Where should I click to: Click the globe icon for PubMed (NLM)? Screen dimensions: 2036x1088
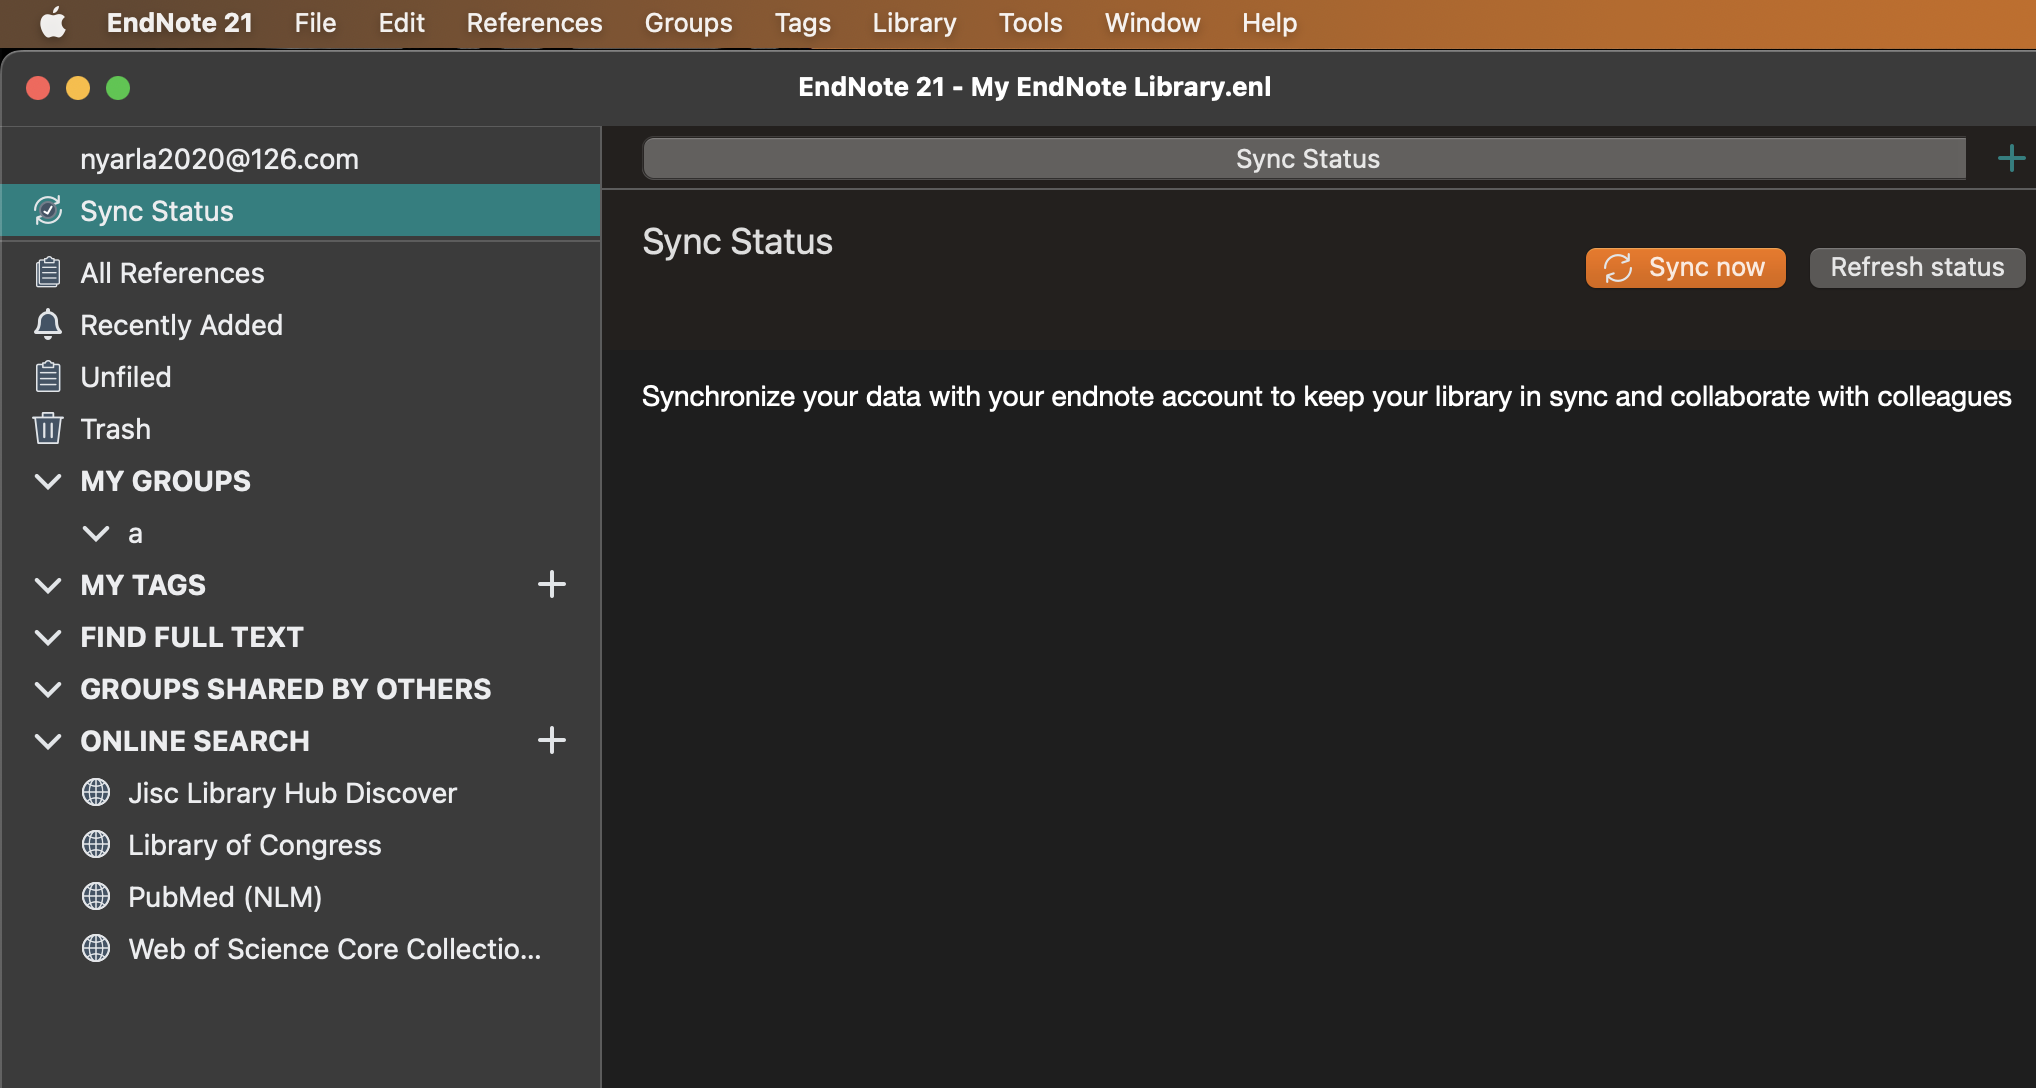coord(96,897)
